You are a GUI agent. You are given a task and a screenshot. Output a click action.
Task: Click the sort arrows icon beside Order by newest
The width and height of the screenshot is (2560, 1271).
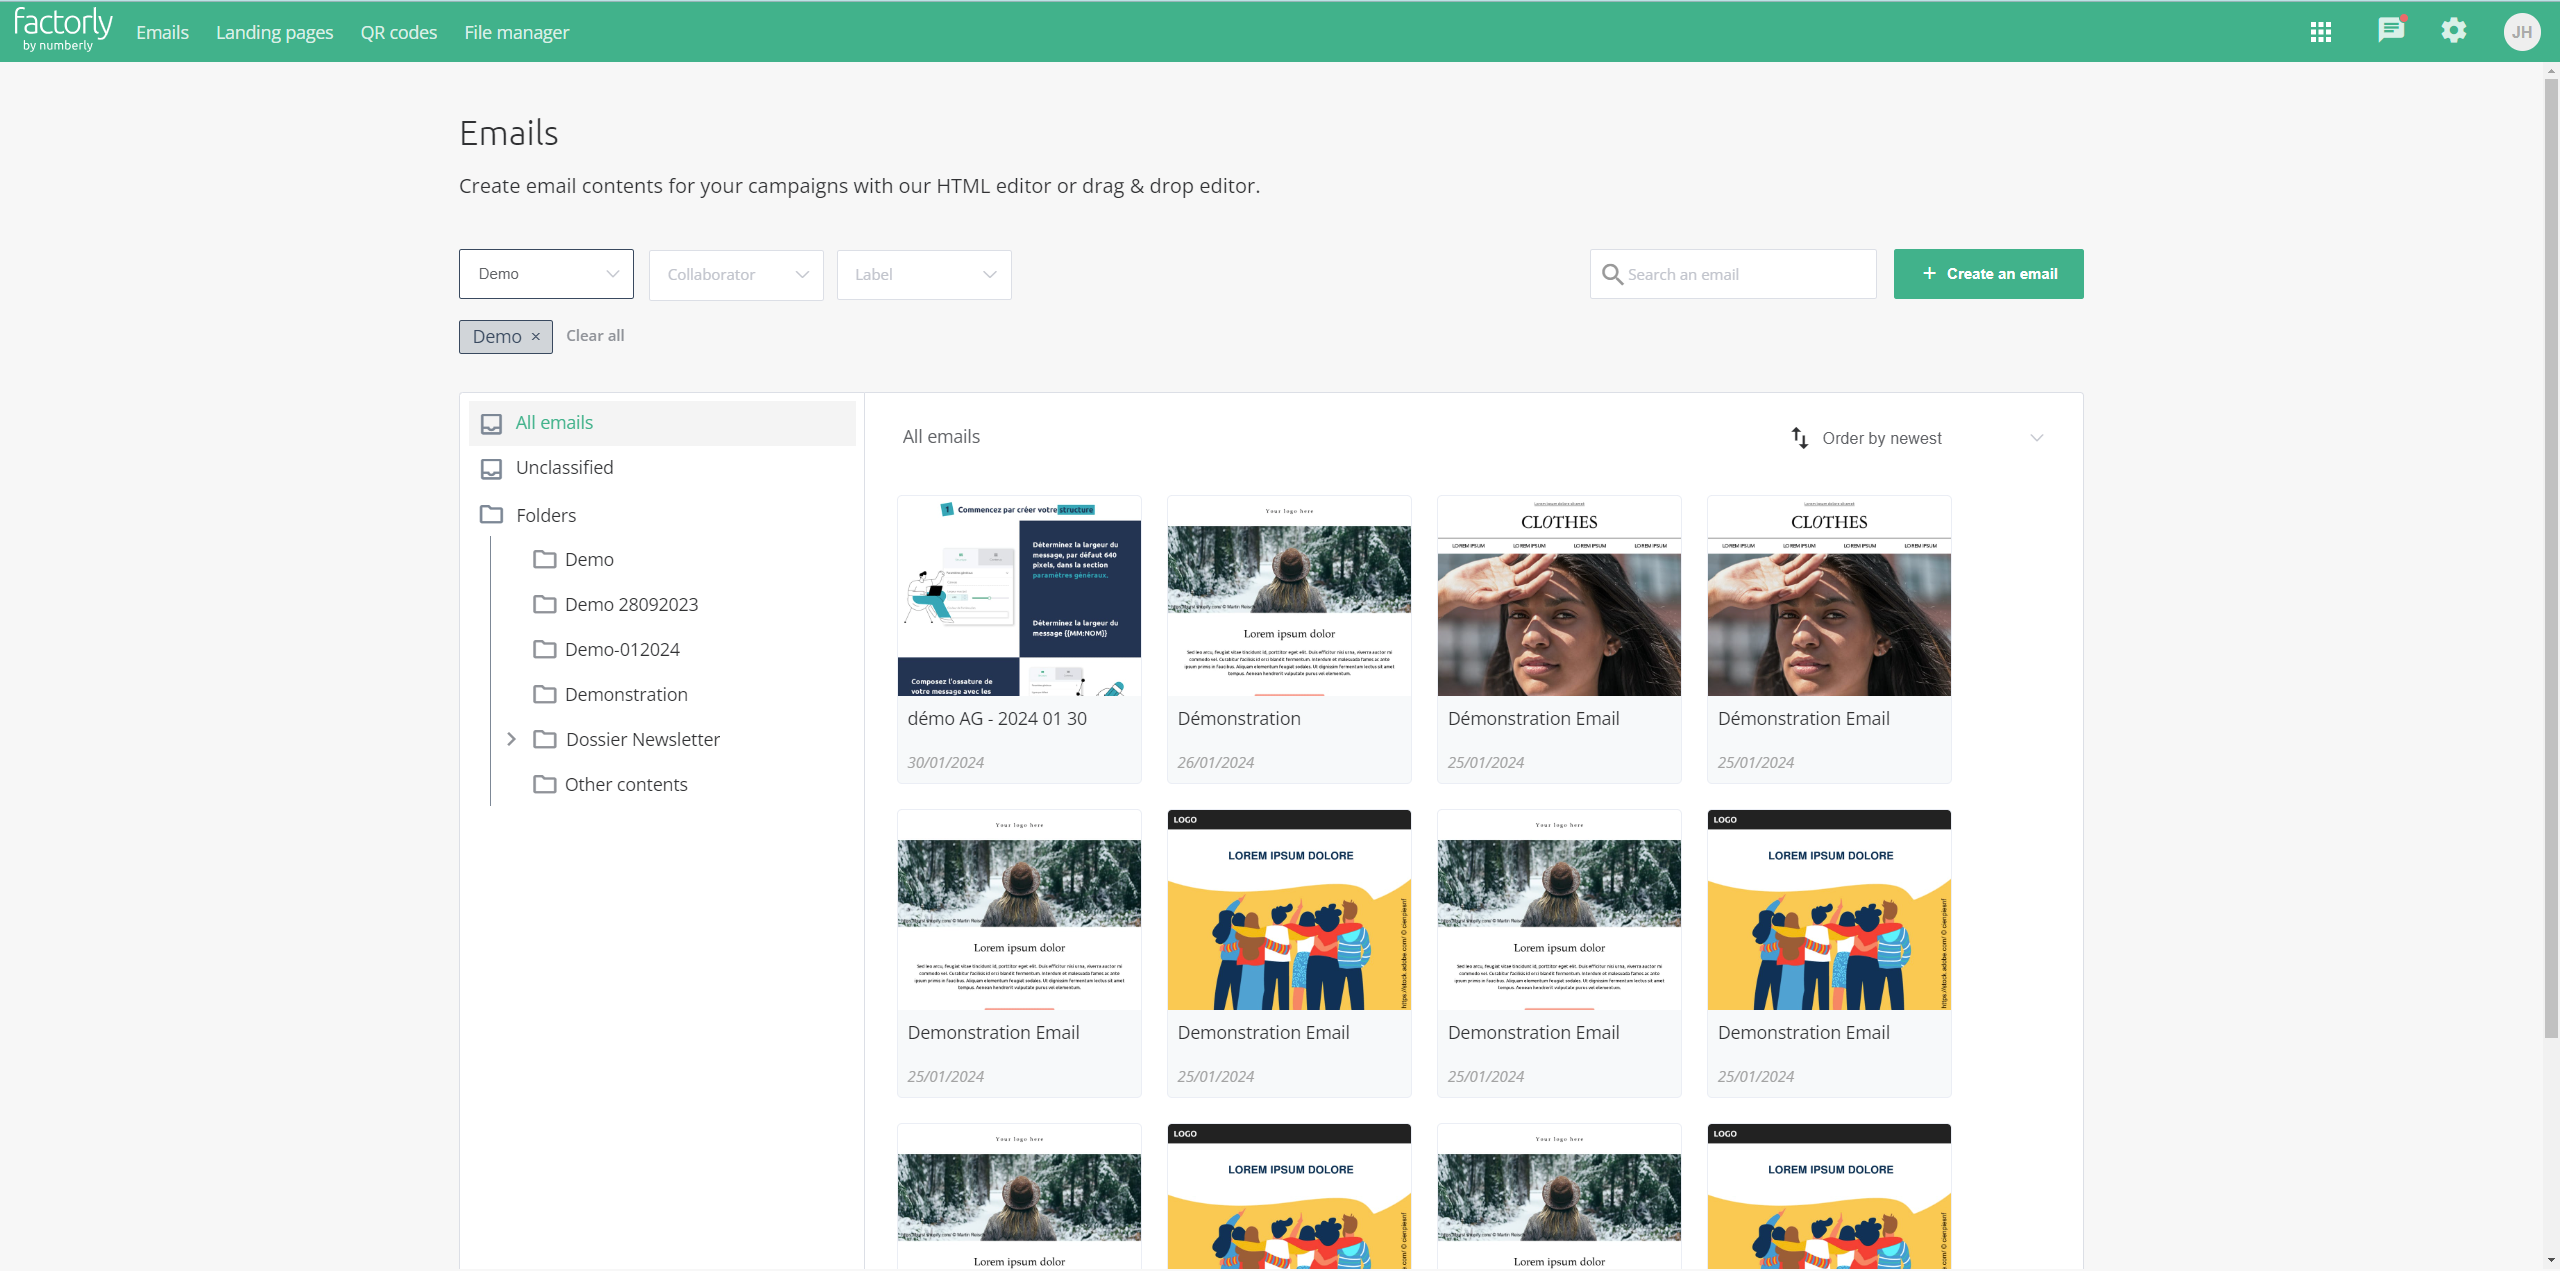(1800, 438)
